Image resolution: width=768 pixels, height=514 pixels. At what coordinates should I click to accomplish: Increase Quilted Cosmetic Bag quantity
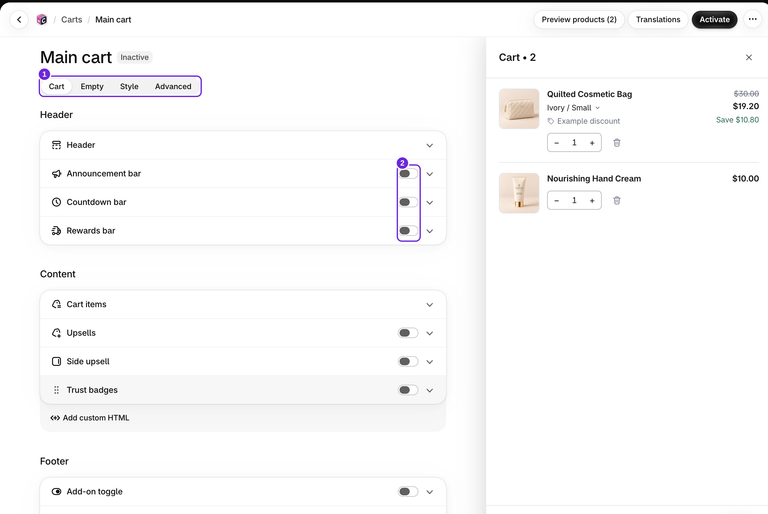click(x=592, y=143)
